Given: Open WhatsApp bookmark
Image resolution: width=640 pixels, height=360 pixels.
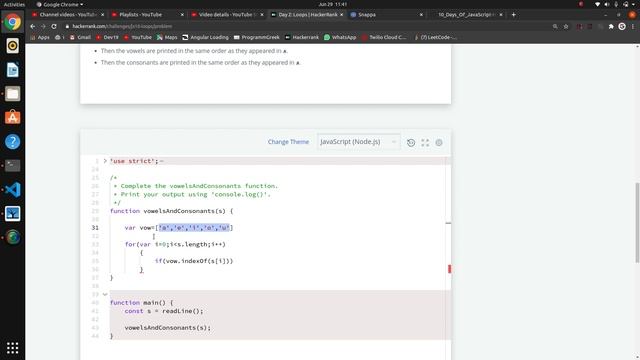Looking at the screenshot, I should tap(340, 37).
